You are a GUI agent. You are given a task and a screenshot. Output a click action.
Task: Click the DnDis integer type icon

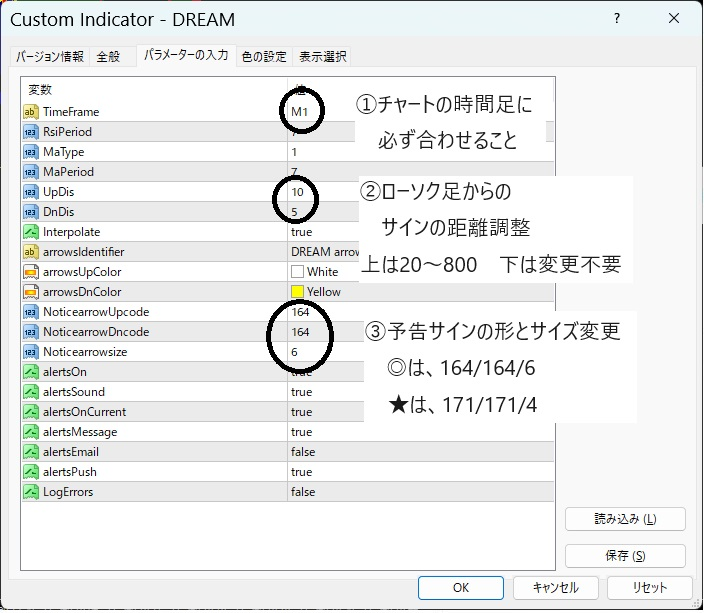[x=31, y=212]
